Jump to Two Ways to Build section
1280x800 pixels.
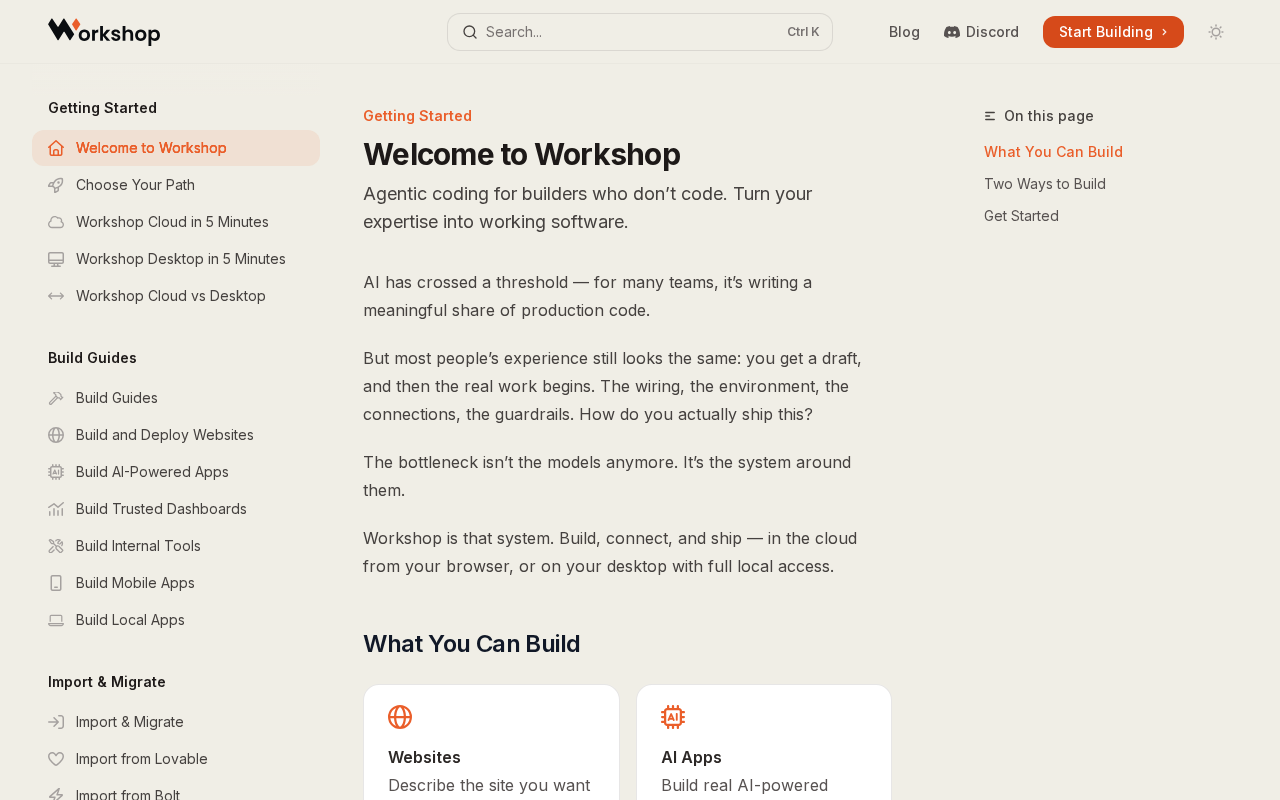coord(1045,184)
